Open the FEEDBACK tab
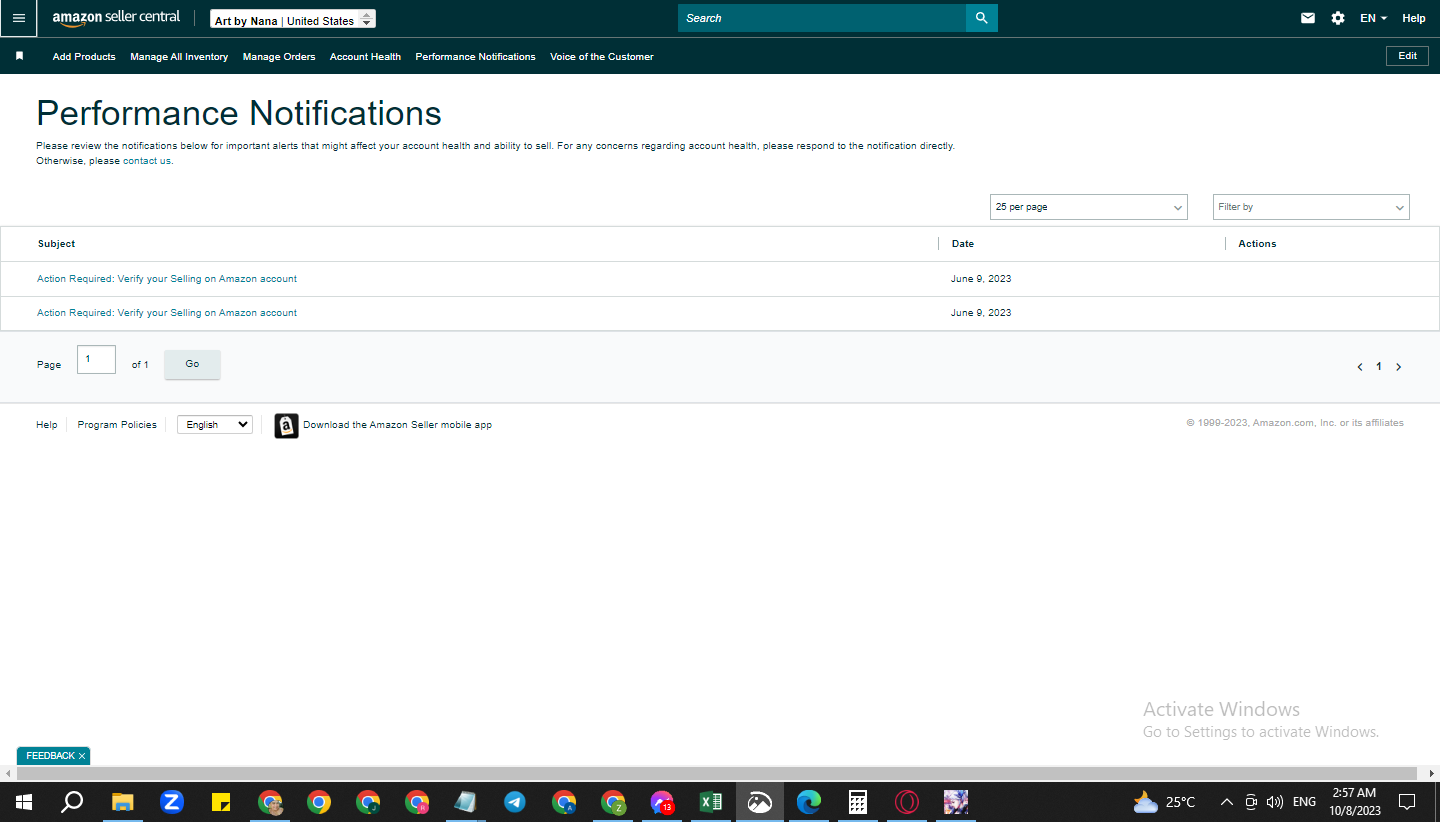 [x=50, y=756]
